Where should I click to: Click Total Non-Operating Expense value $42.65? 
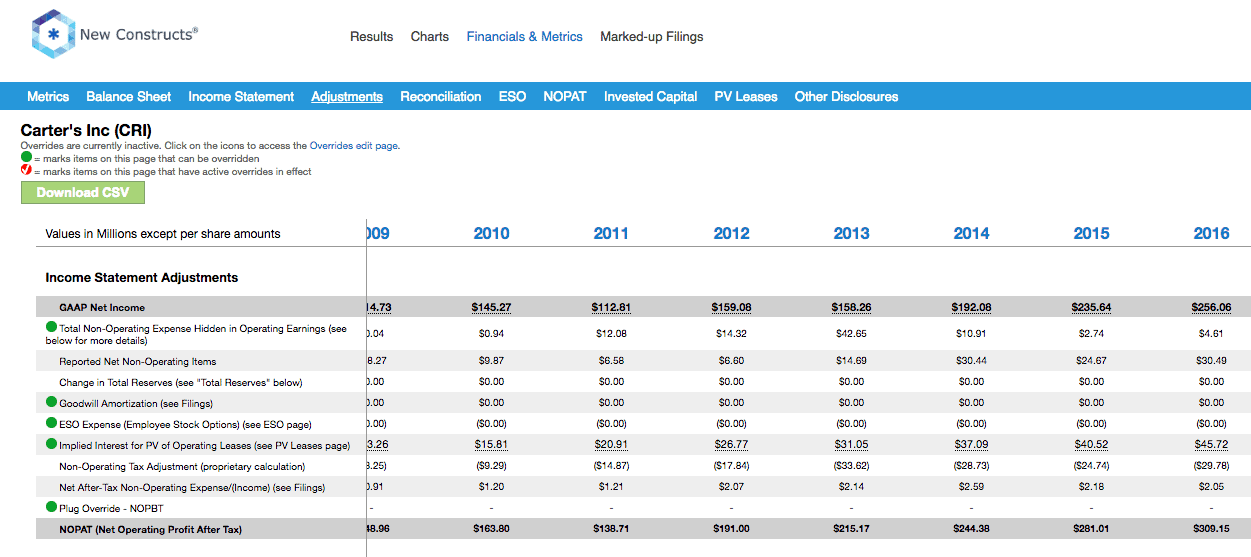tap(851, 333)
